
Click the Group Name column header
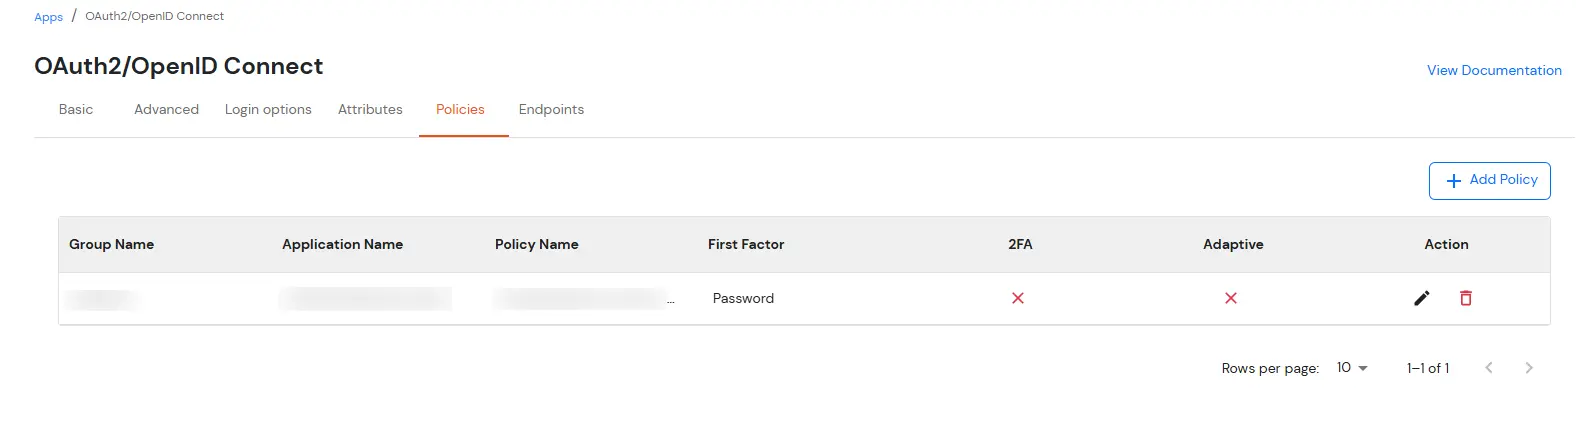(x=112, y=244)
